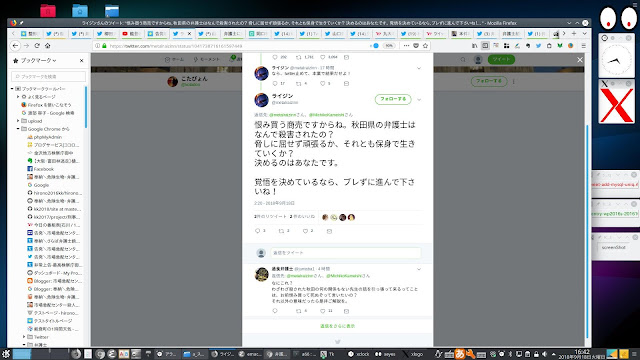Click フォローする button on background profile
Screen dimensions: 640x360
(x=489, y=81)
